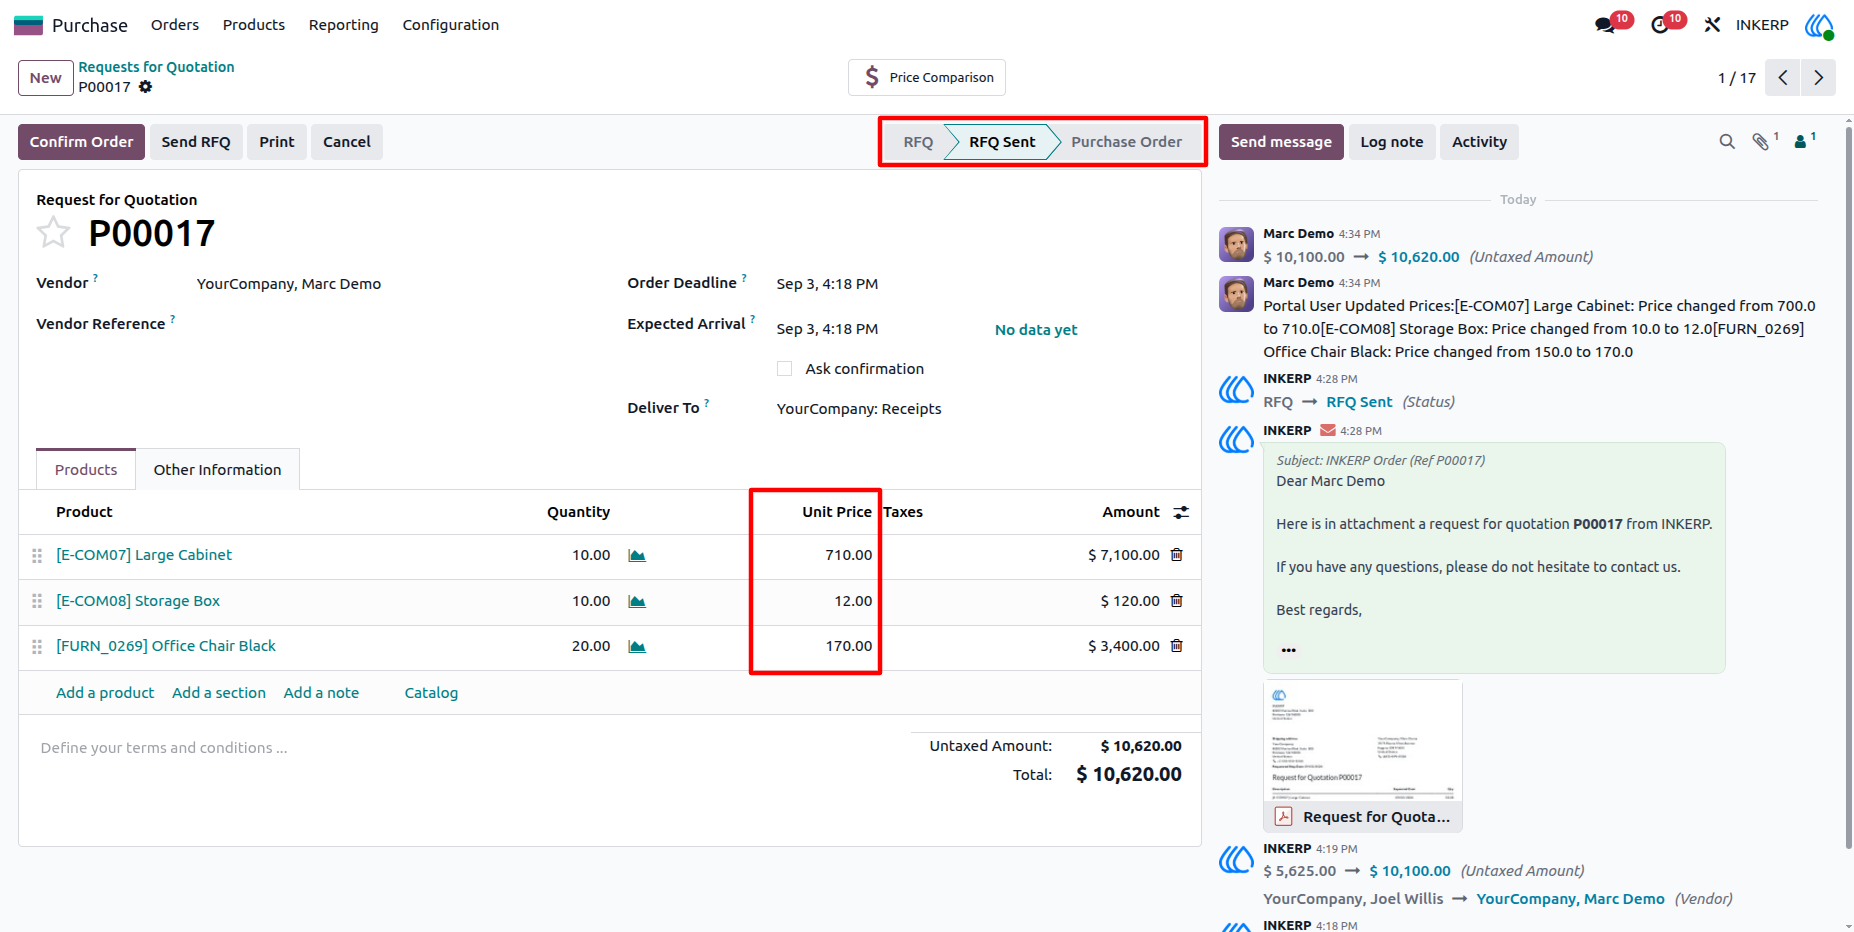Delete the Large Cabinet order line
The image size is (1854, 932).
[x=1177, y=555]
